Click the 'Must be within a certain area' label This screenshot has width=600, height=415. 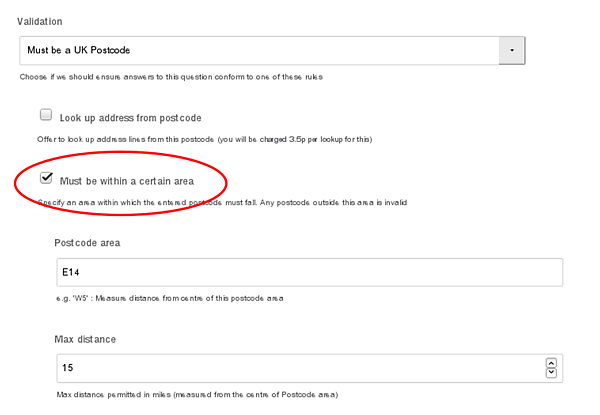[x=126, y=180]
